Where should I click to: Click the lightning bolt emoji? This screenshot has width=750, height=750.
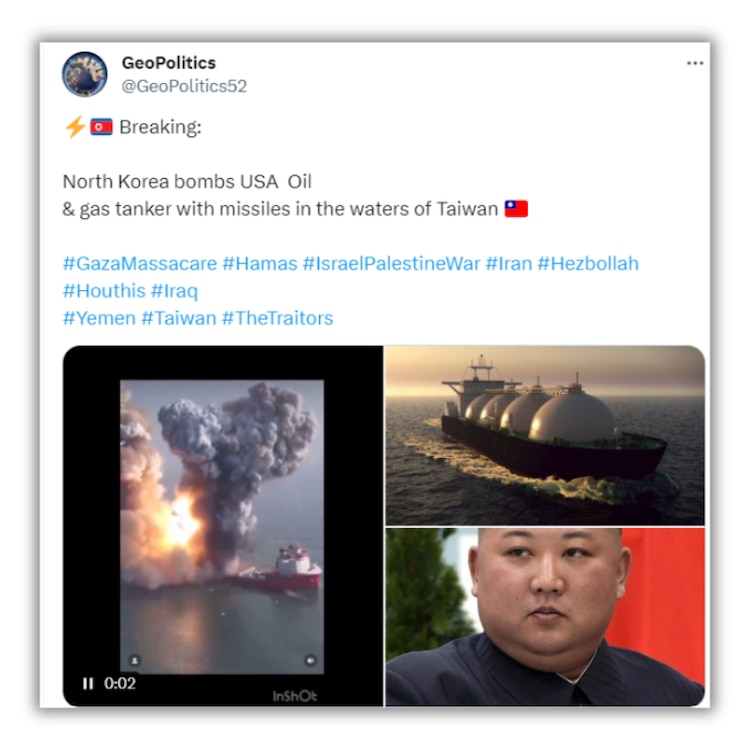(x=75, y=127)
